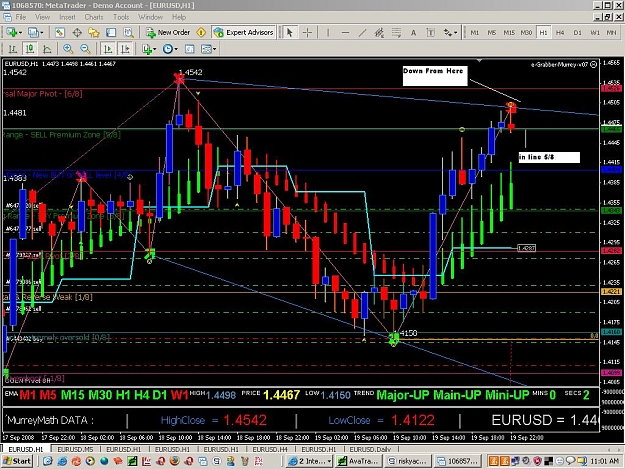The width and height of the screenshot is (625, 469).
Task: Click the Firefox quick launch icon
Action: click(x=174, y=461)
